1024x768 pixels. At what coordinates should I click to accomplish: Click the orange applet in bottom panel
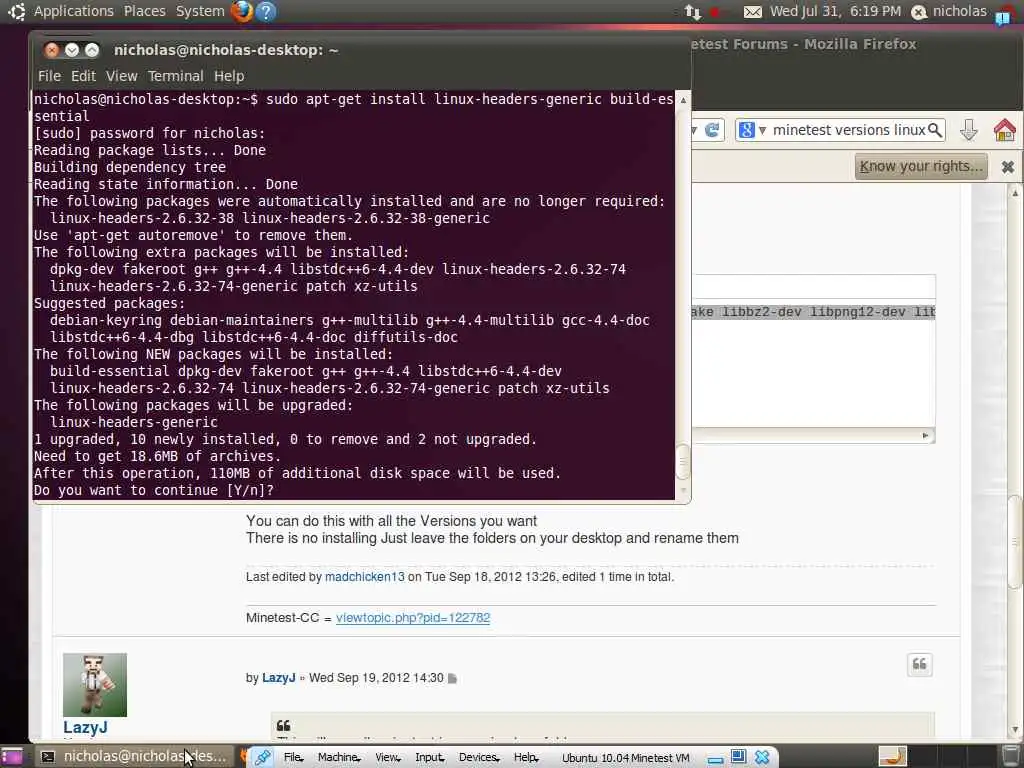point(892,756)
